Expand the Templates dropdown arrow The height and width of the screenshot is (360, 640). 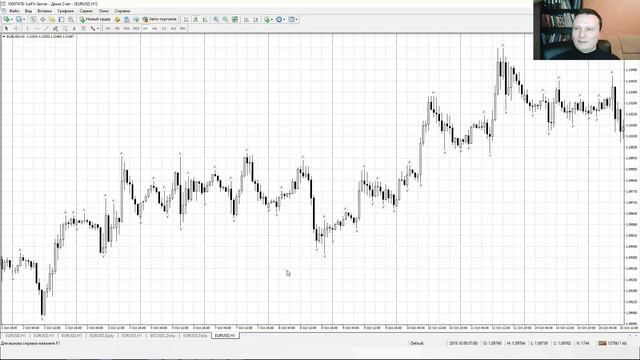[x=297, y=19]
